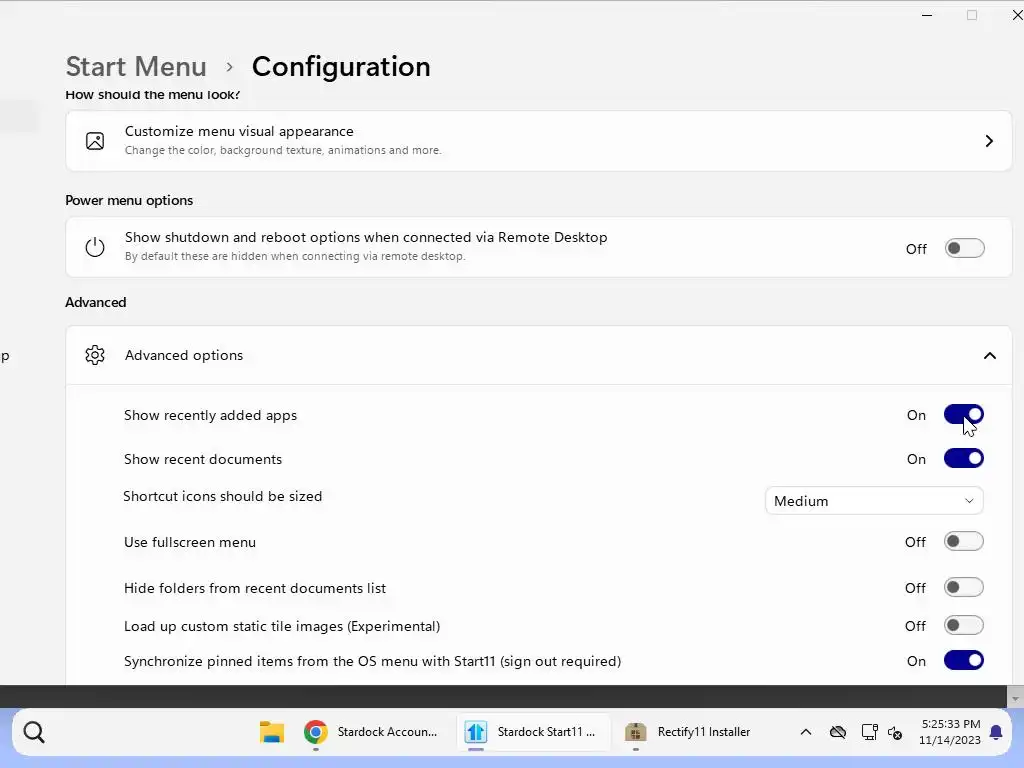1024x768 pixels.
Task: Turn off Show recent documents
Action: click(964, 459)
